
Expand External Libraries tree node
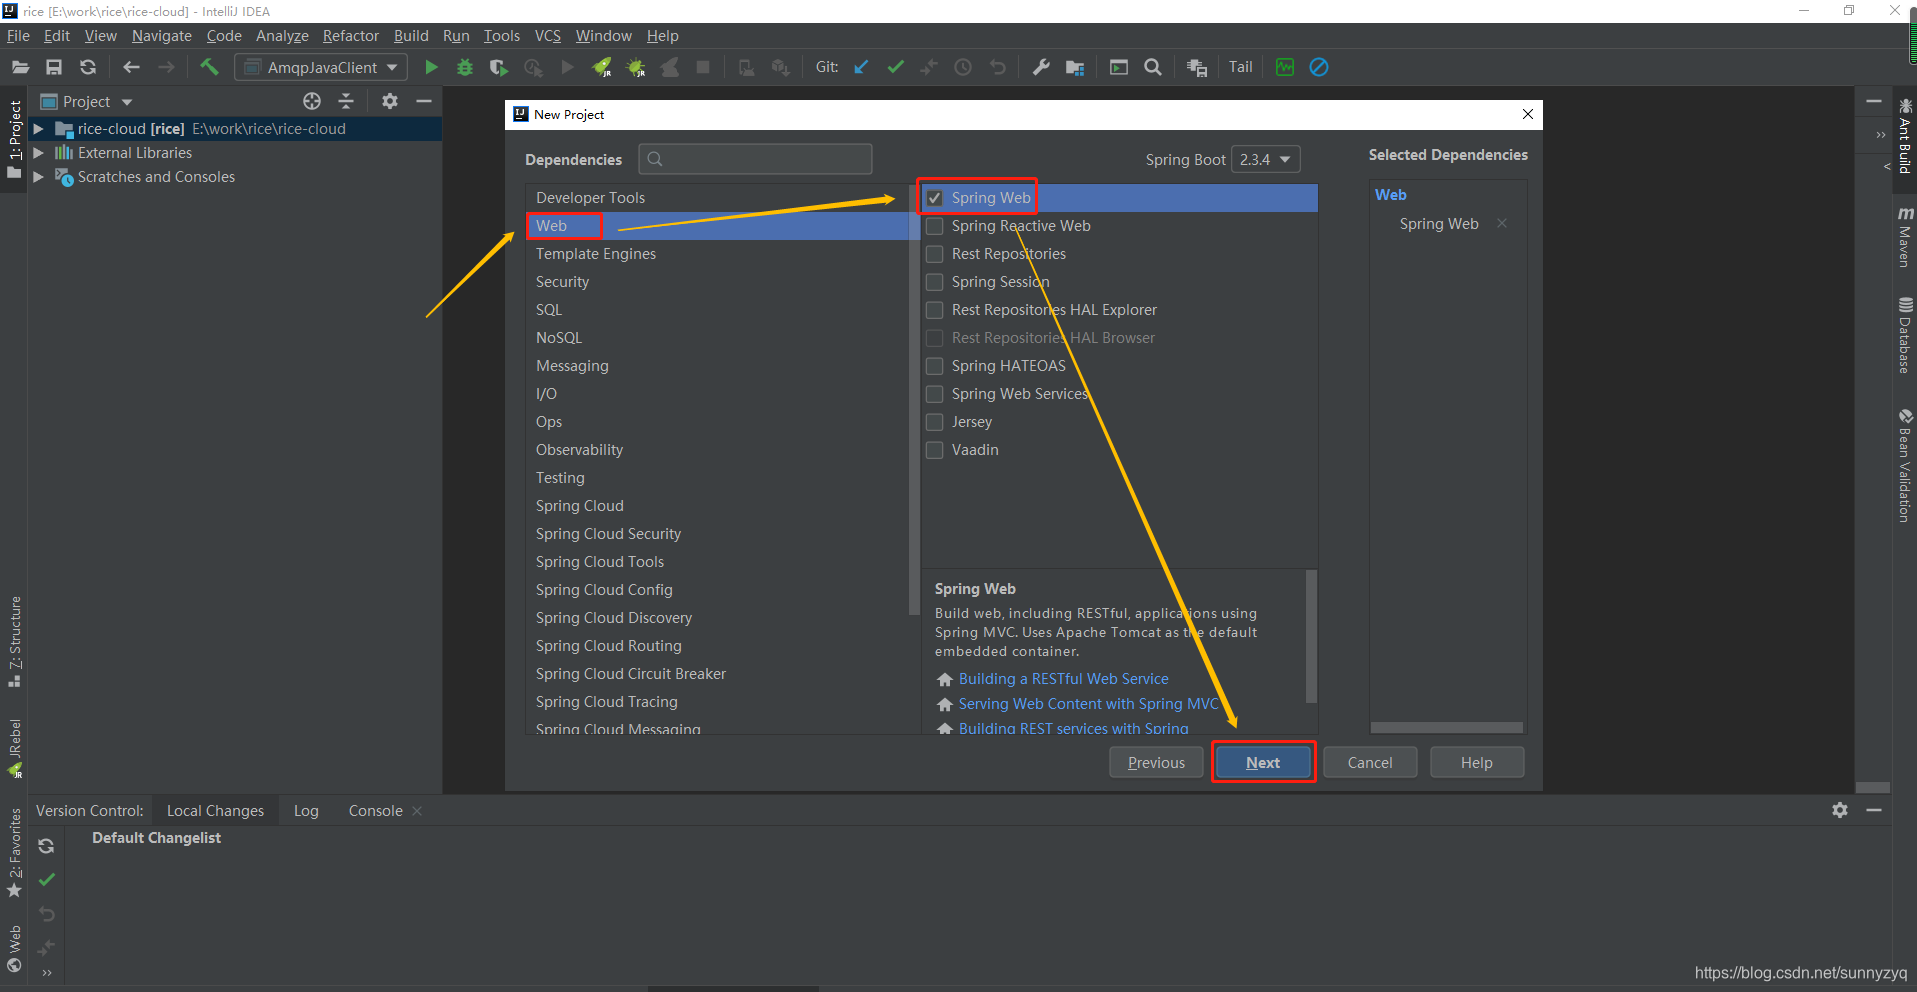[38, 153]
